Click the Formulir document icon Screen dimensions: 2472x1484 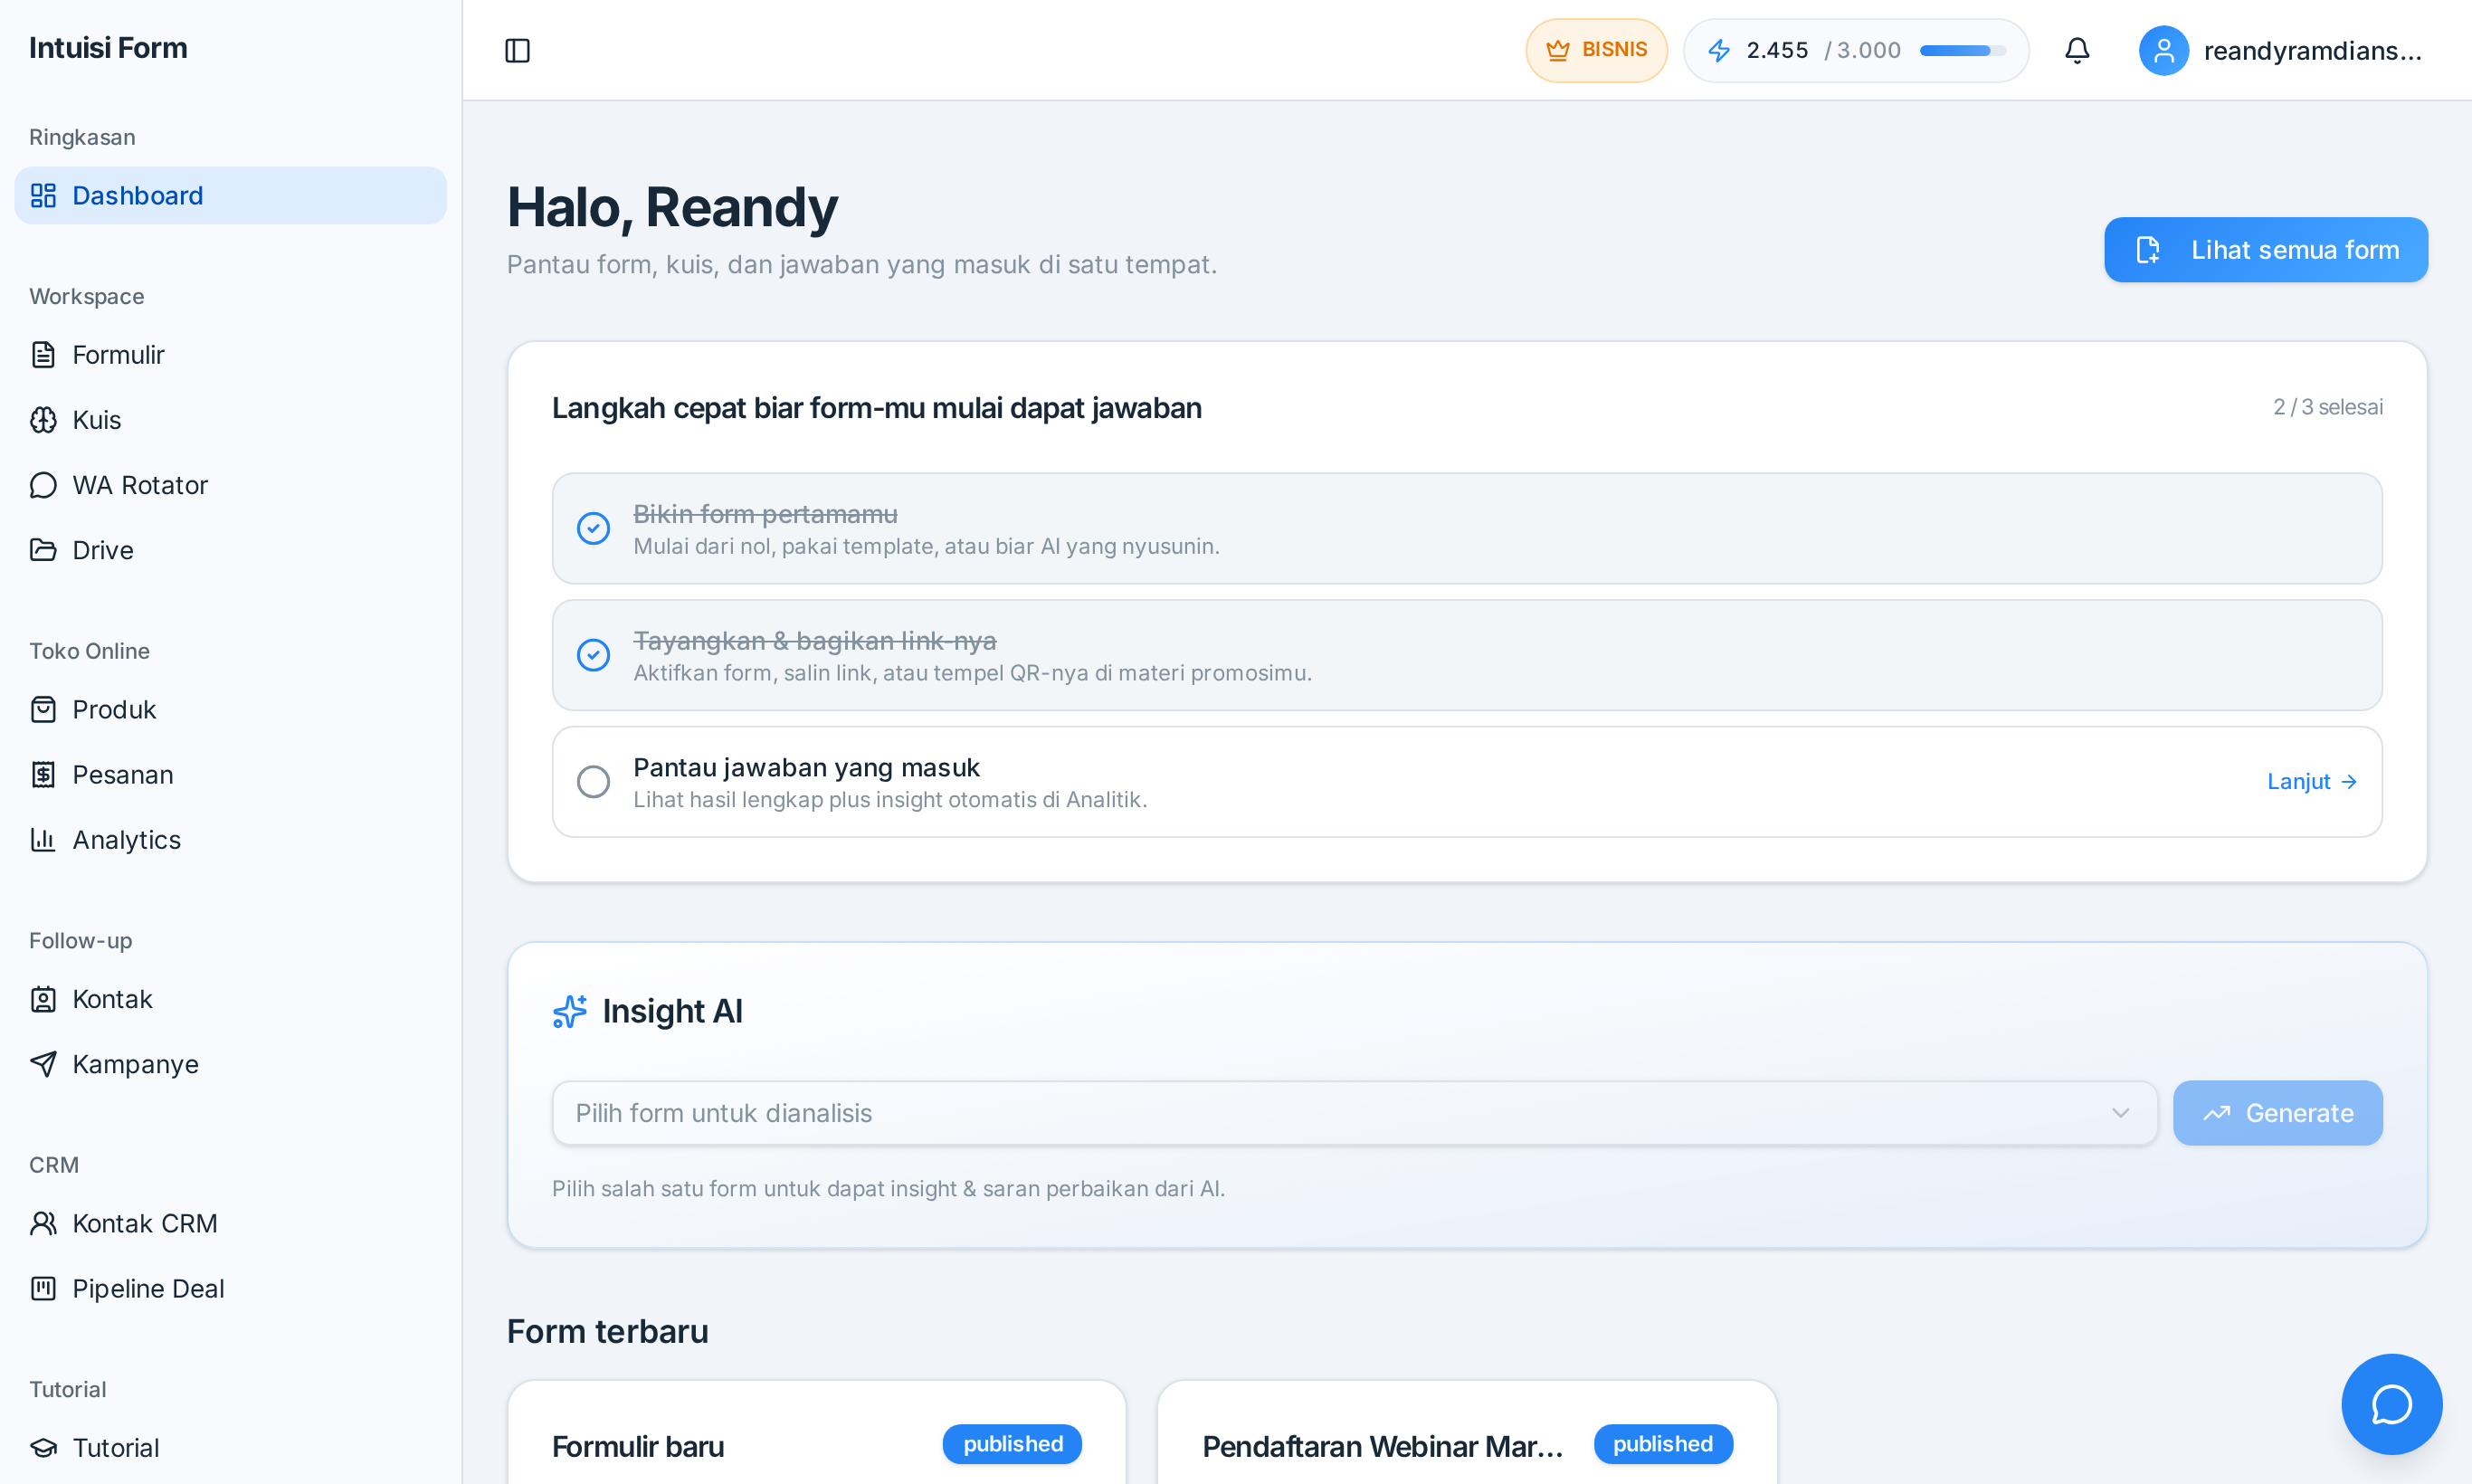tap(43, 355)
